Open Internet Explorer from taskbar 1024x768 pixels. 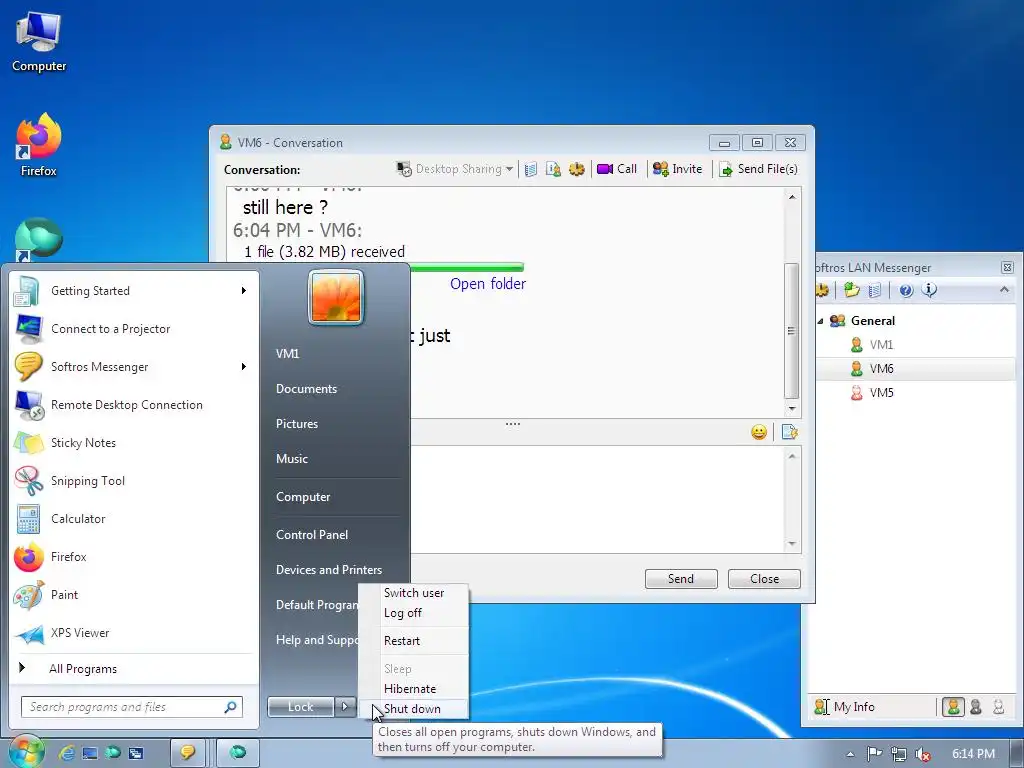pyautogui.click(x=66, y=753)
